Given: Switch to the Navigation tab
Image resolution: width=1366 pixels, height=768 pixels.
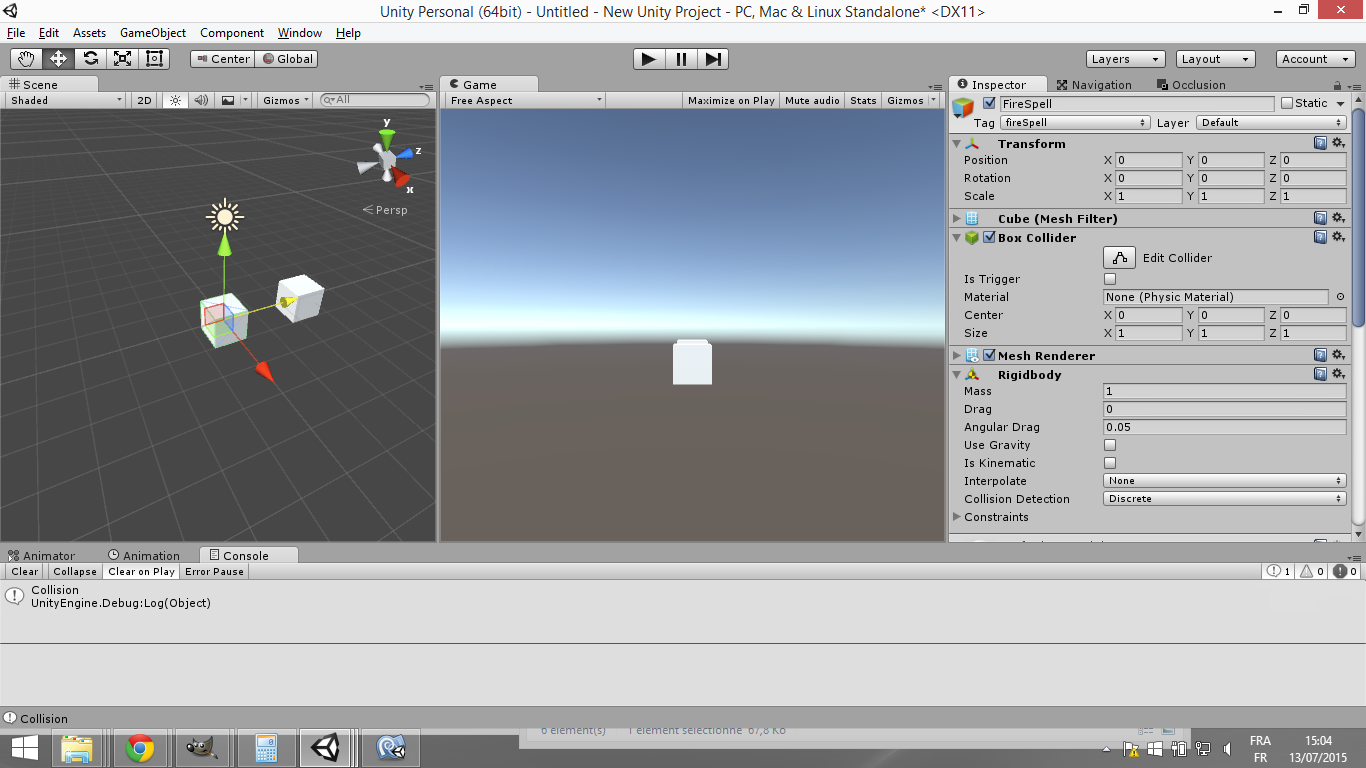Looking at the screenshot, I should pyautogui.click(x=1094, y=85).
